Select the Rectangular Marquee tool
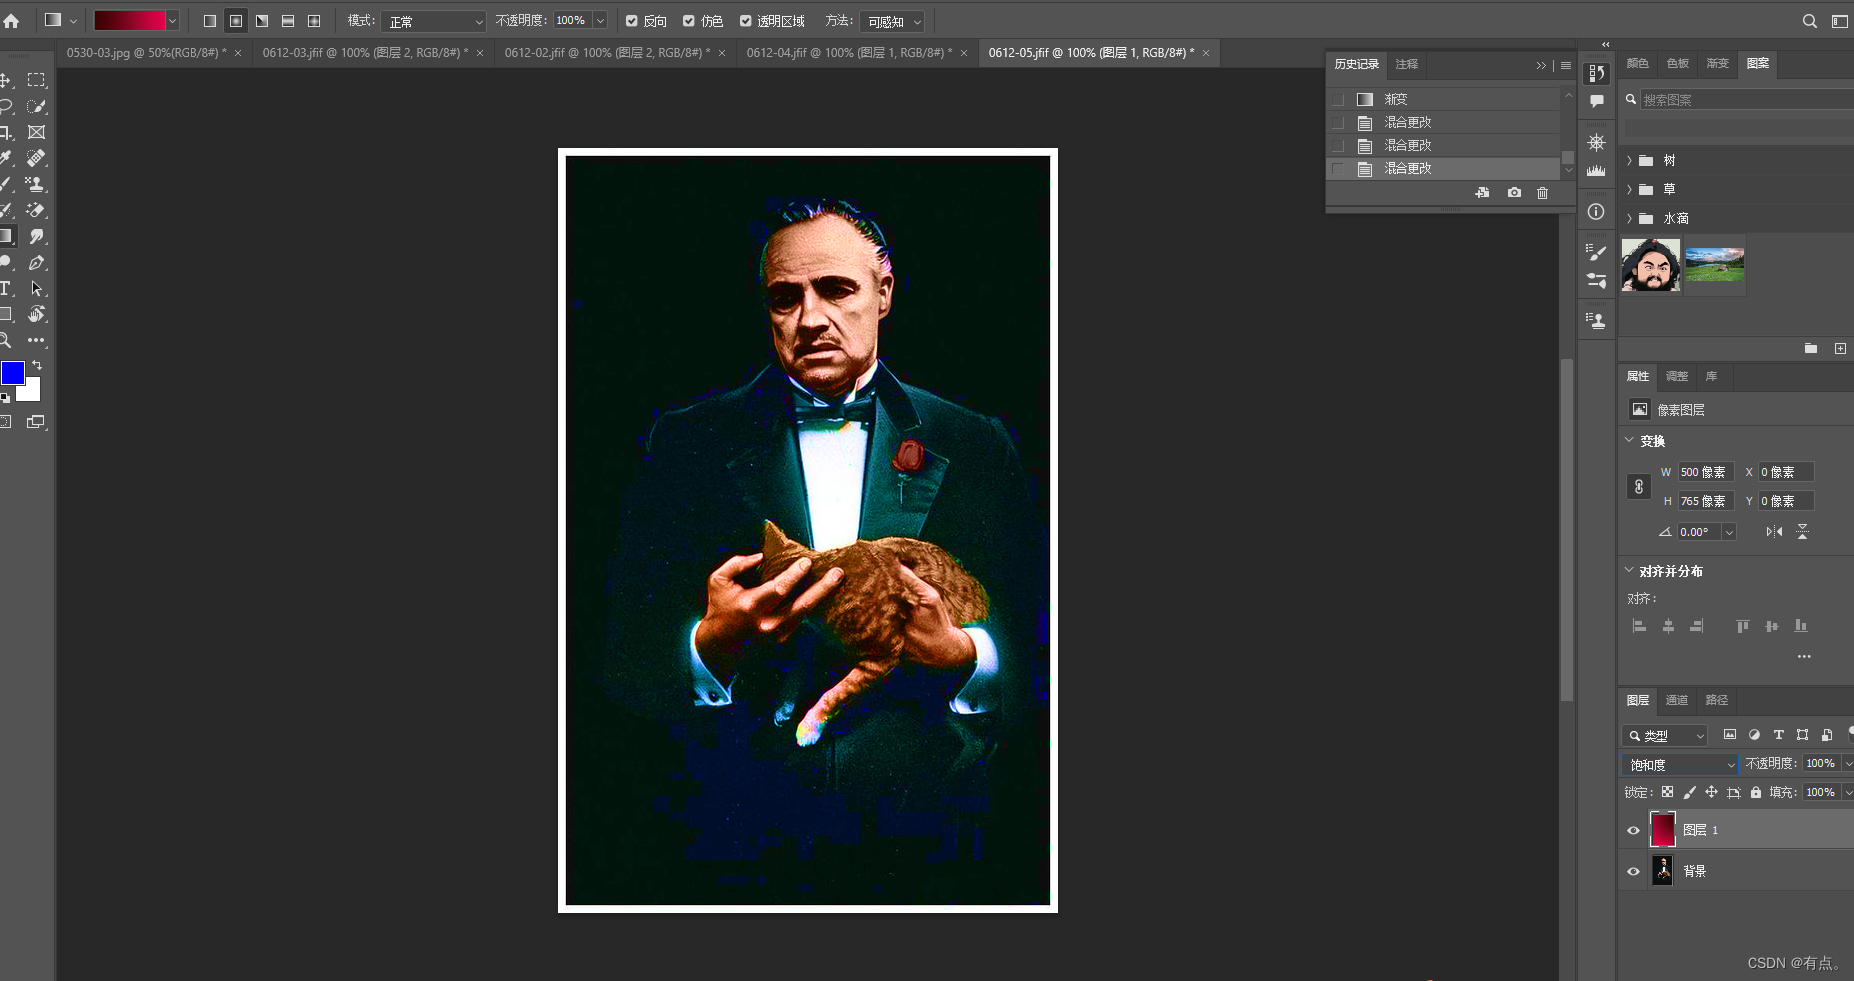The height and width of the screenshot is (981, 1854). pyautogui.click(x=37, y=80)
